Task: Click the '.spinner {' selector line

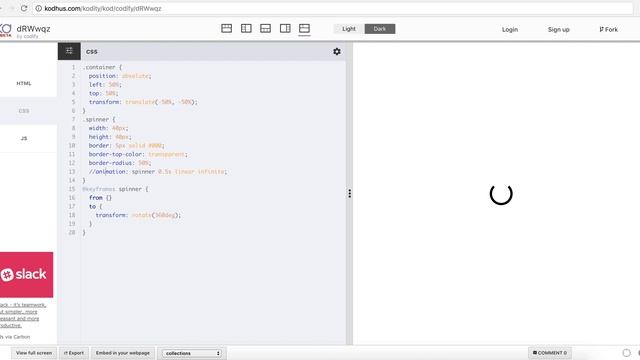Action: (x=99, y=119)
